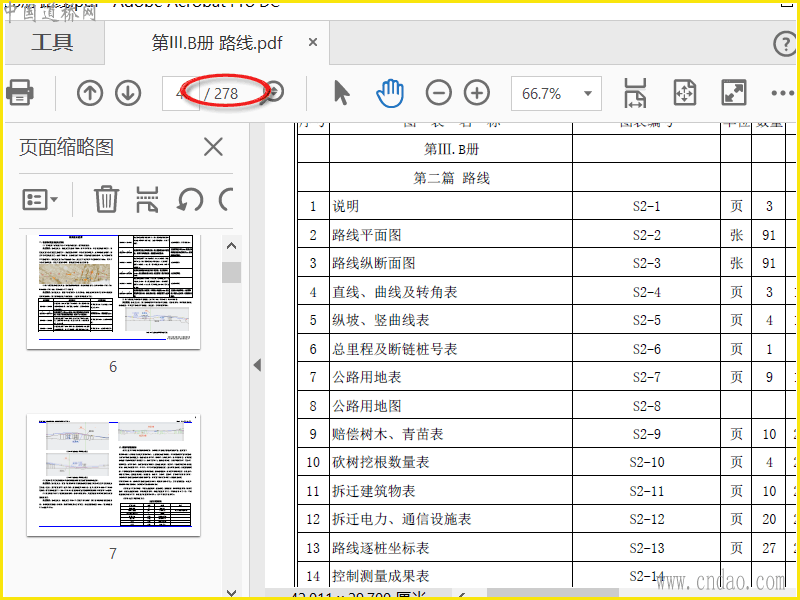Rotate pages counterclockwise icon

pyautogui.click(x=190, y=199)
